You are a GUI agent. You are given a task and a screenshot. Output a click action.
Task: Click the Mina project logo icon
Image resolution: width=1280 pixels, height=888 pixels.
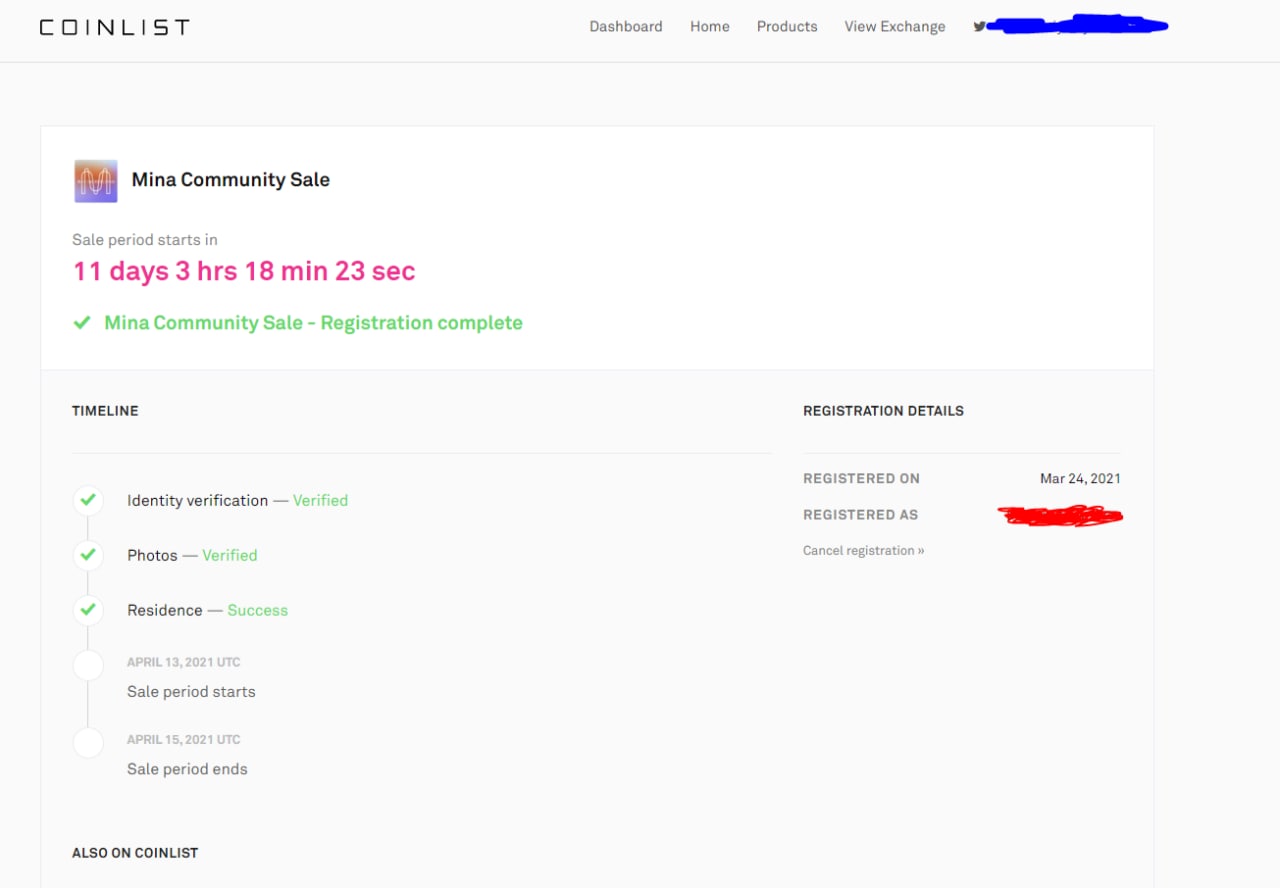[96, 181]
